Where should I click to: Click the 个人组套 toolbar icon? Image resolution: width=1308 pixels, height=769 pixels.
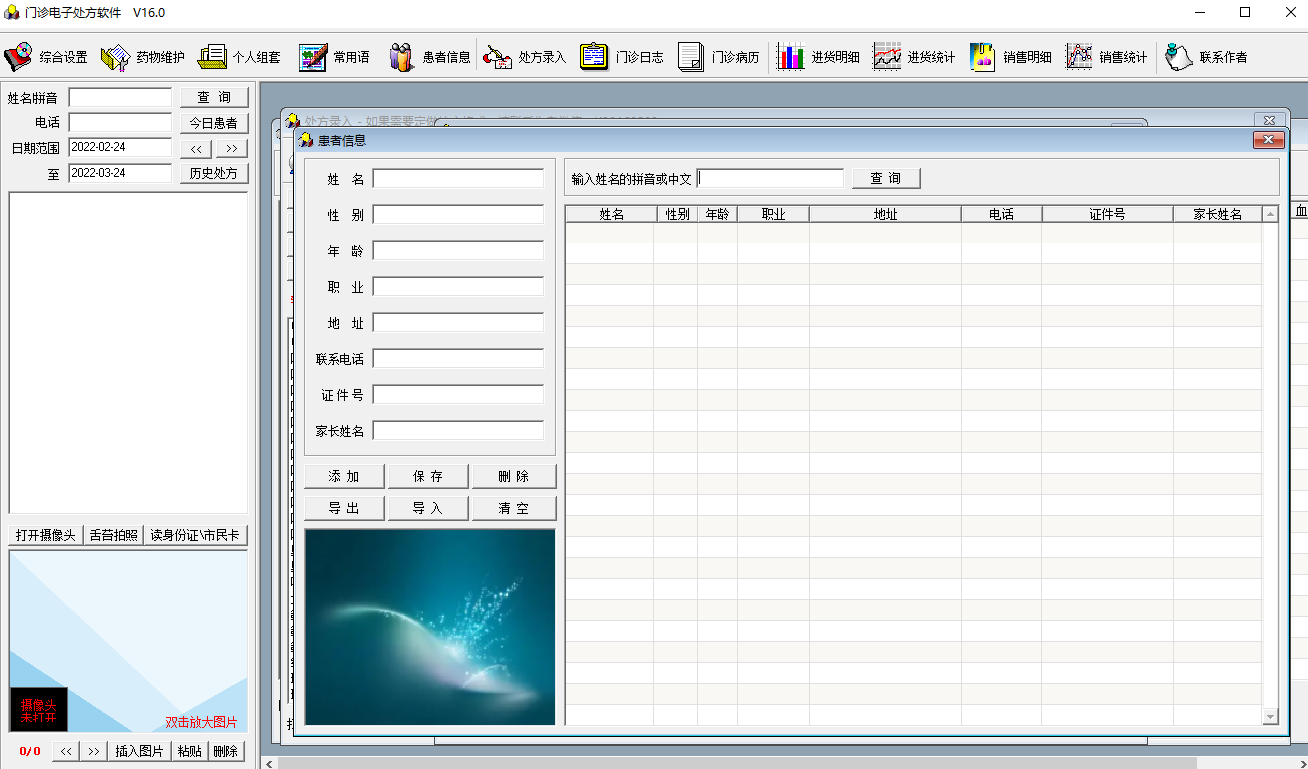tap(212, 57)
